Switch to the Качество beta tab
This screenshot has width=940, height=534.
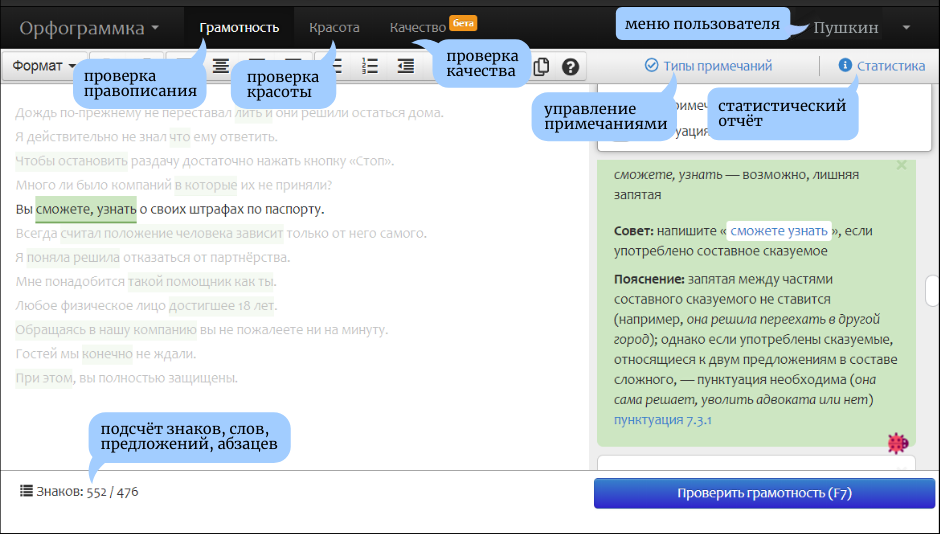pyautogui.click(x=433, y=26)
